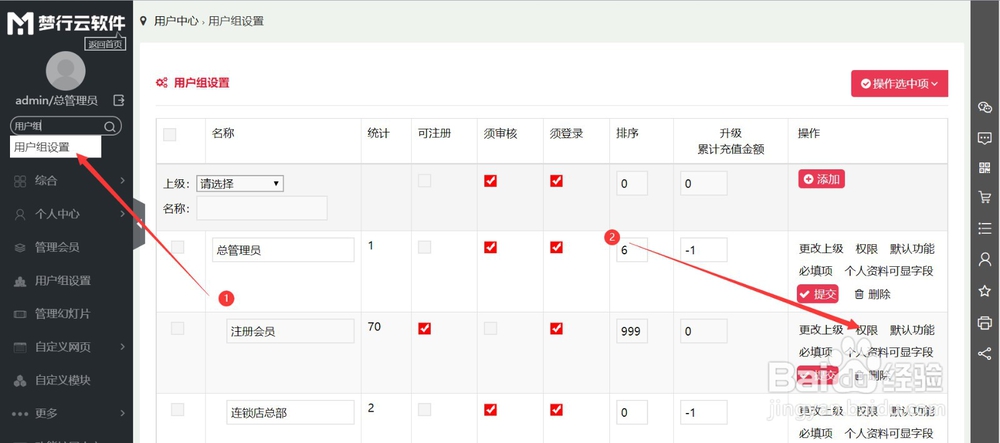Click the star favorites icon
Viewport: 1000px width, 443px height.
click(985, 291)
